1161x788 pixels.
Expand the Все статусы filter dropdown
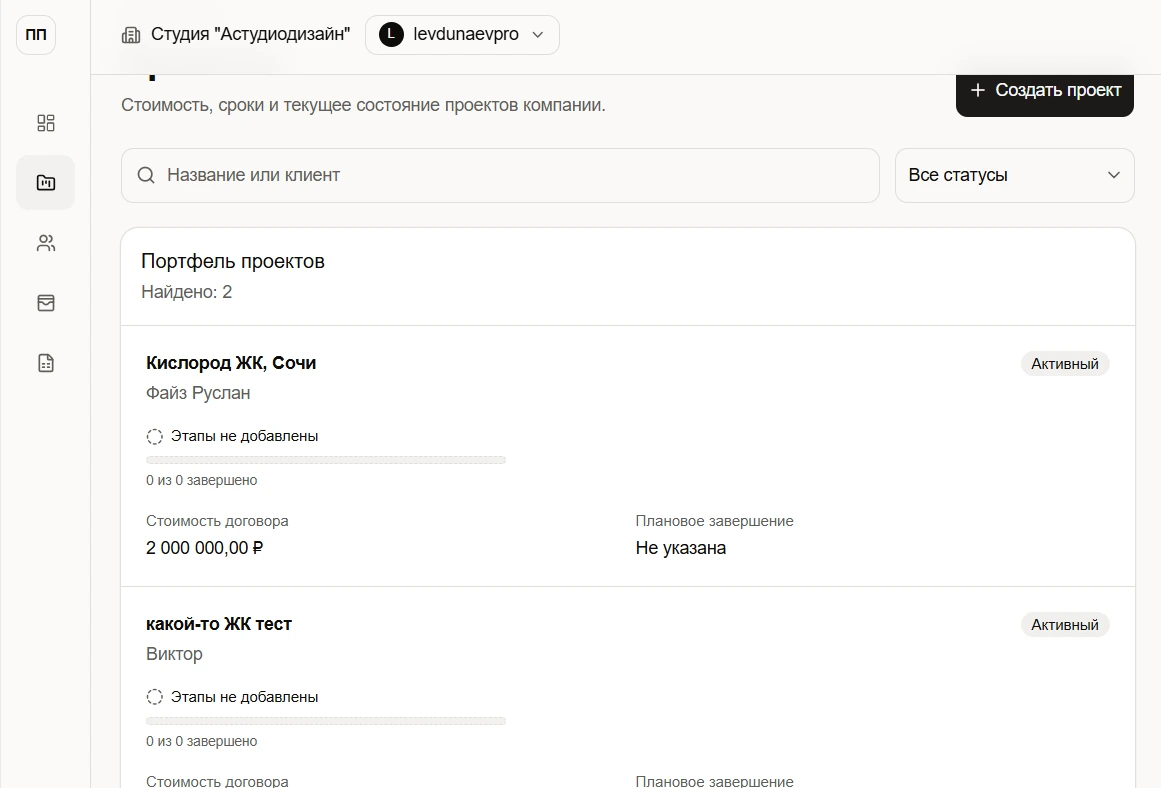pyautogui.click(x=1014, y=176)
